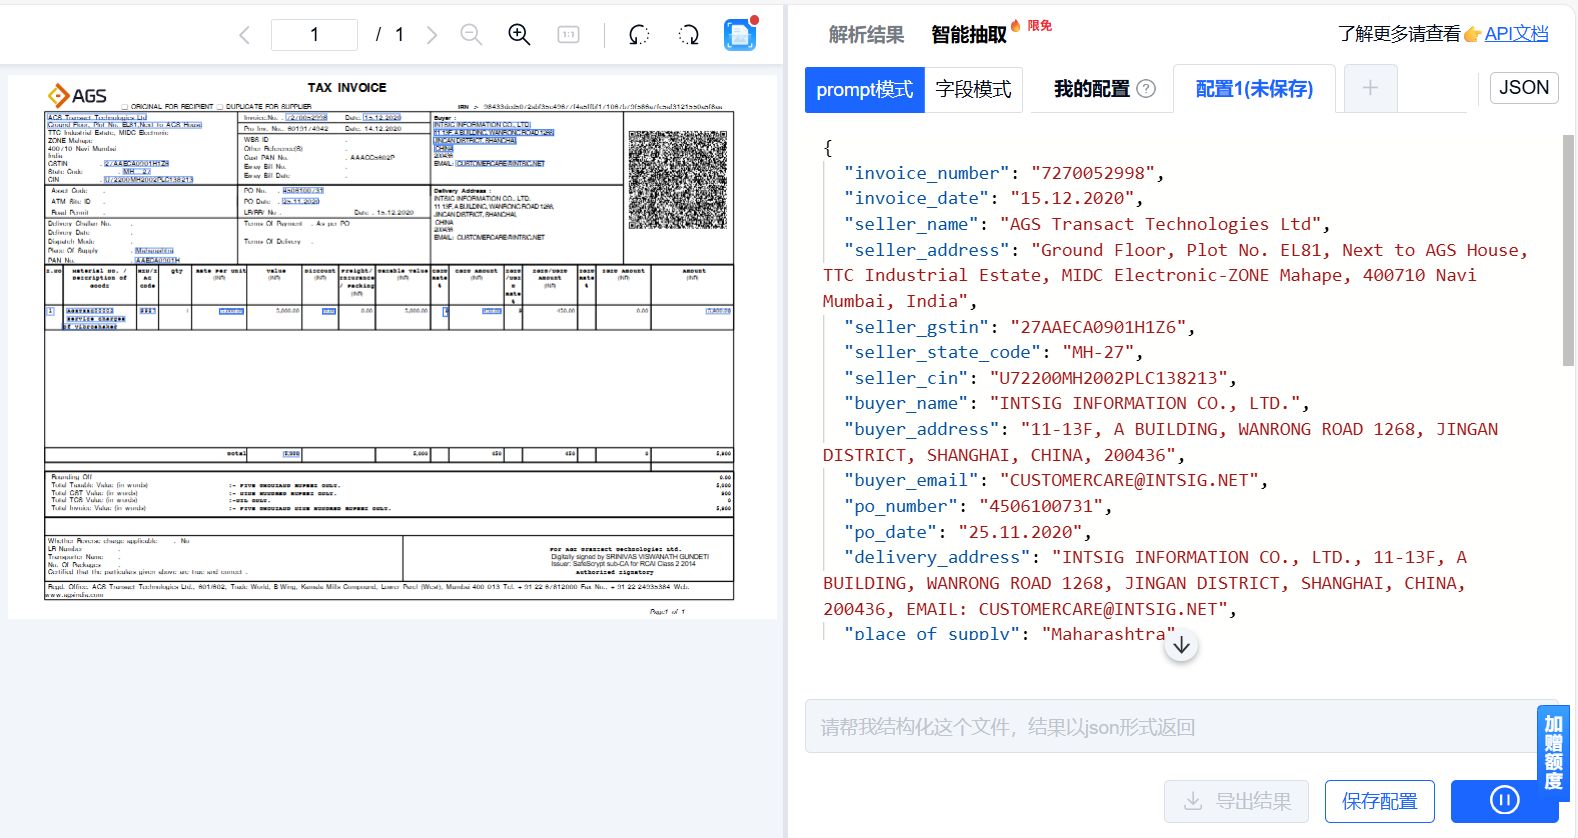Viewport: 1578px width, 838px height.
Task: Click the QR code on the invoice
Action: pyautogui.click(x=679, y=180)
